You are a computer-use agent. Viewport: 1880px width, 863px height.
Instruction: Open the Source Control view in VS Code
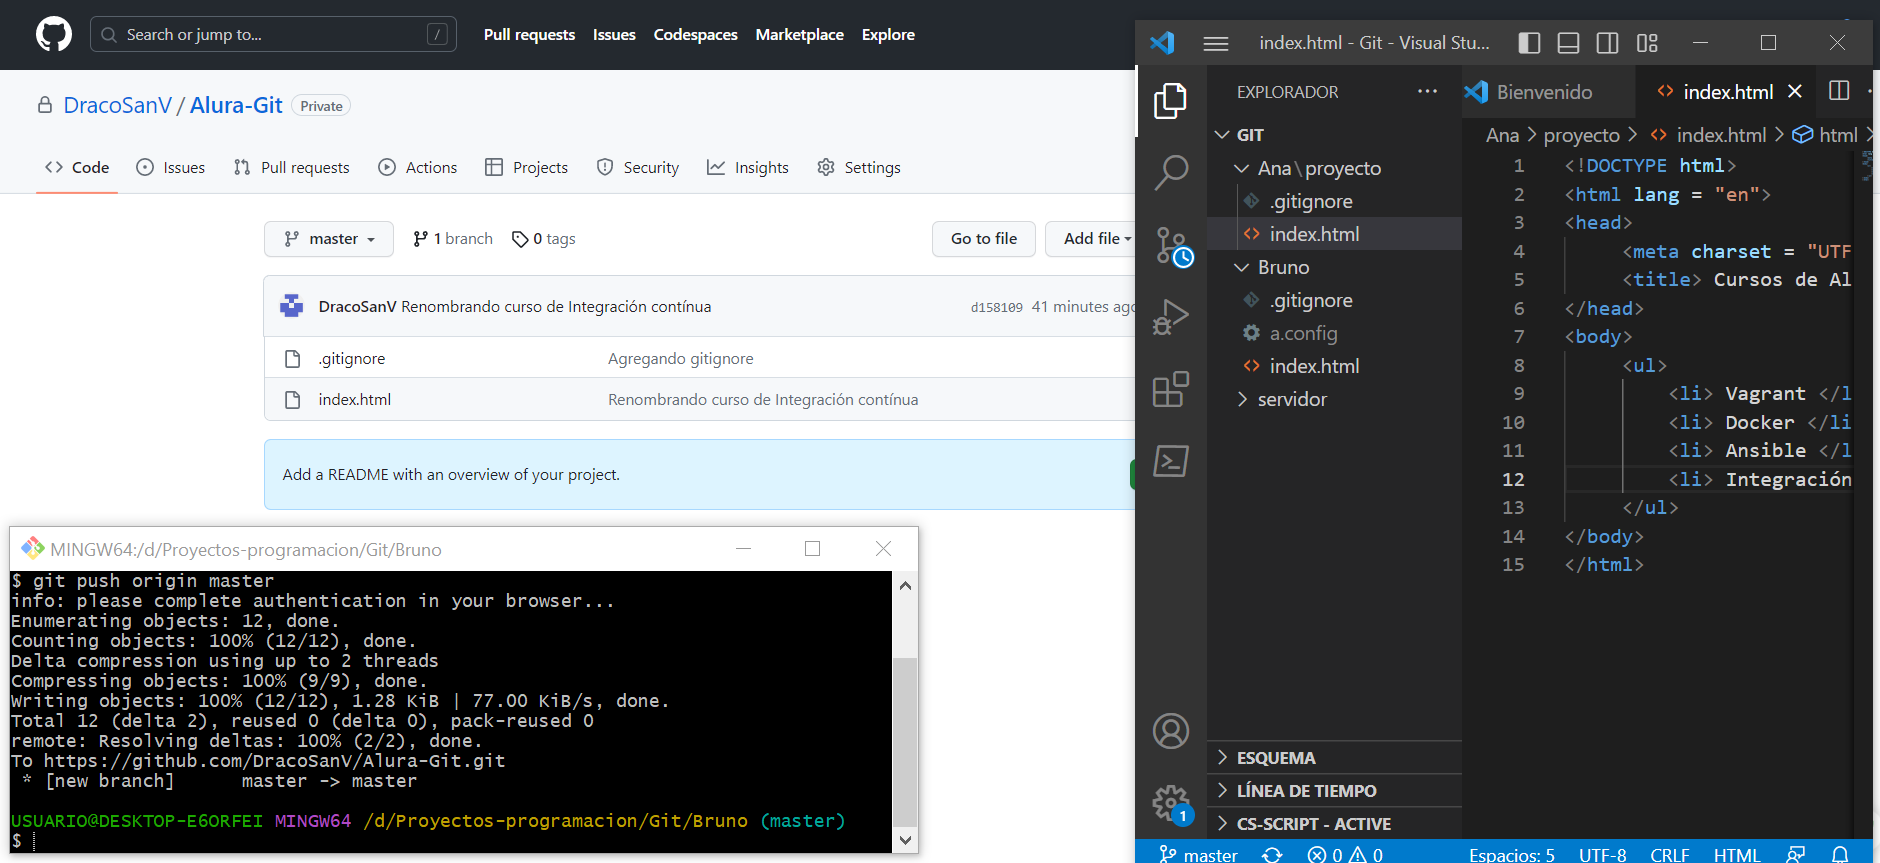(x=1173, y=246)
